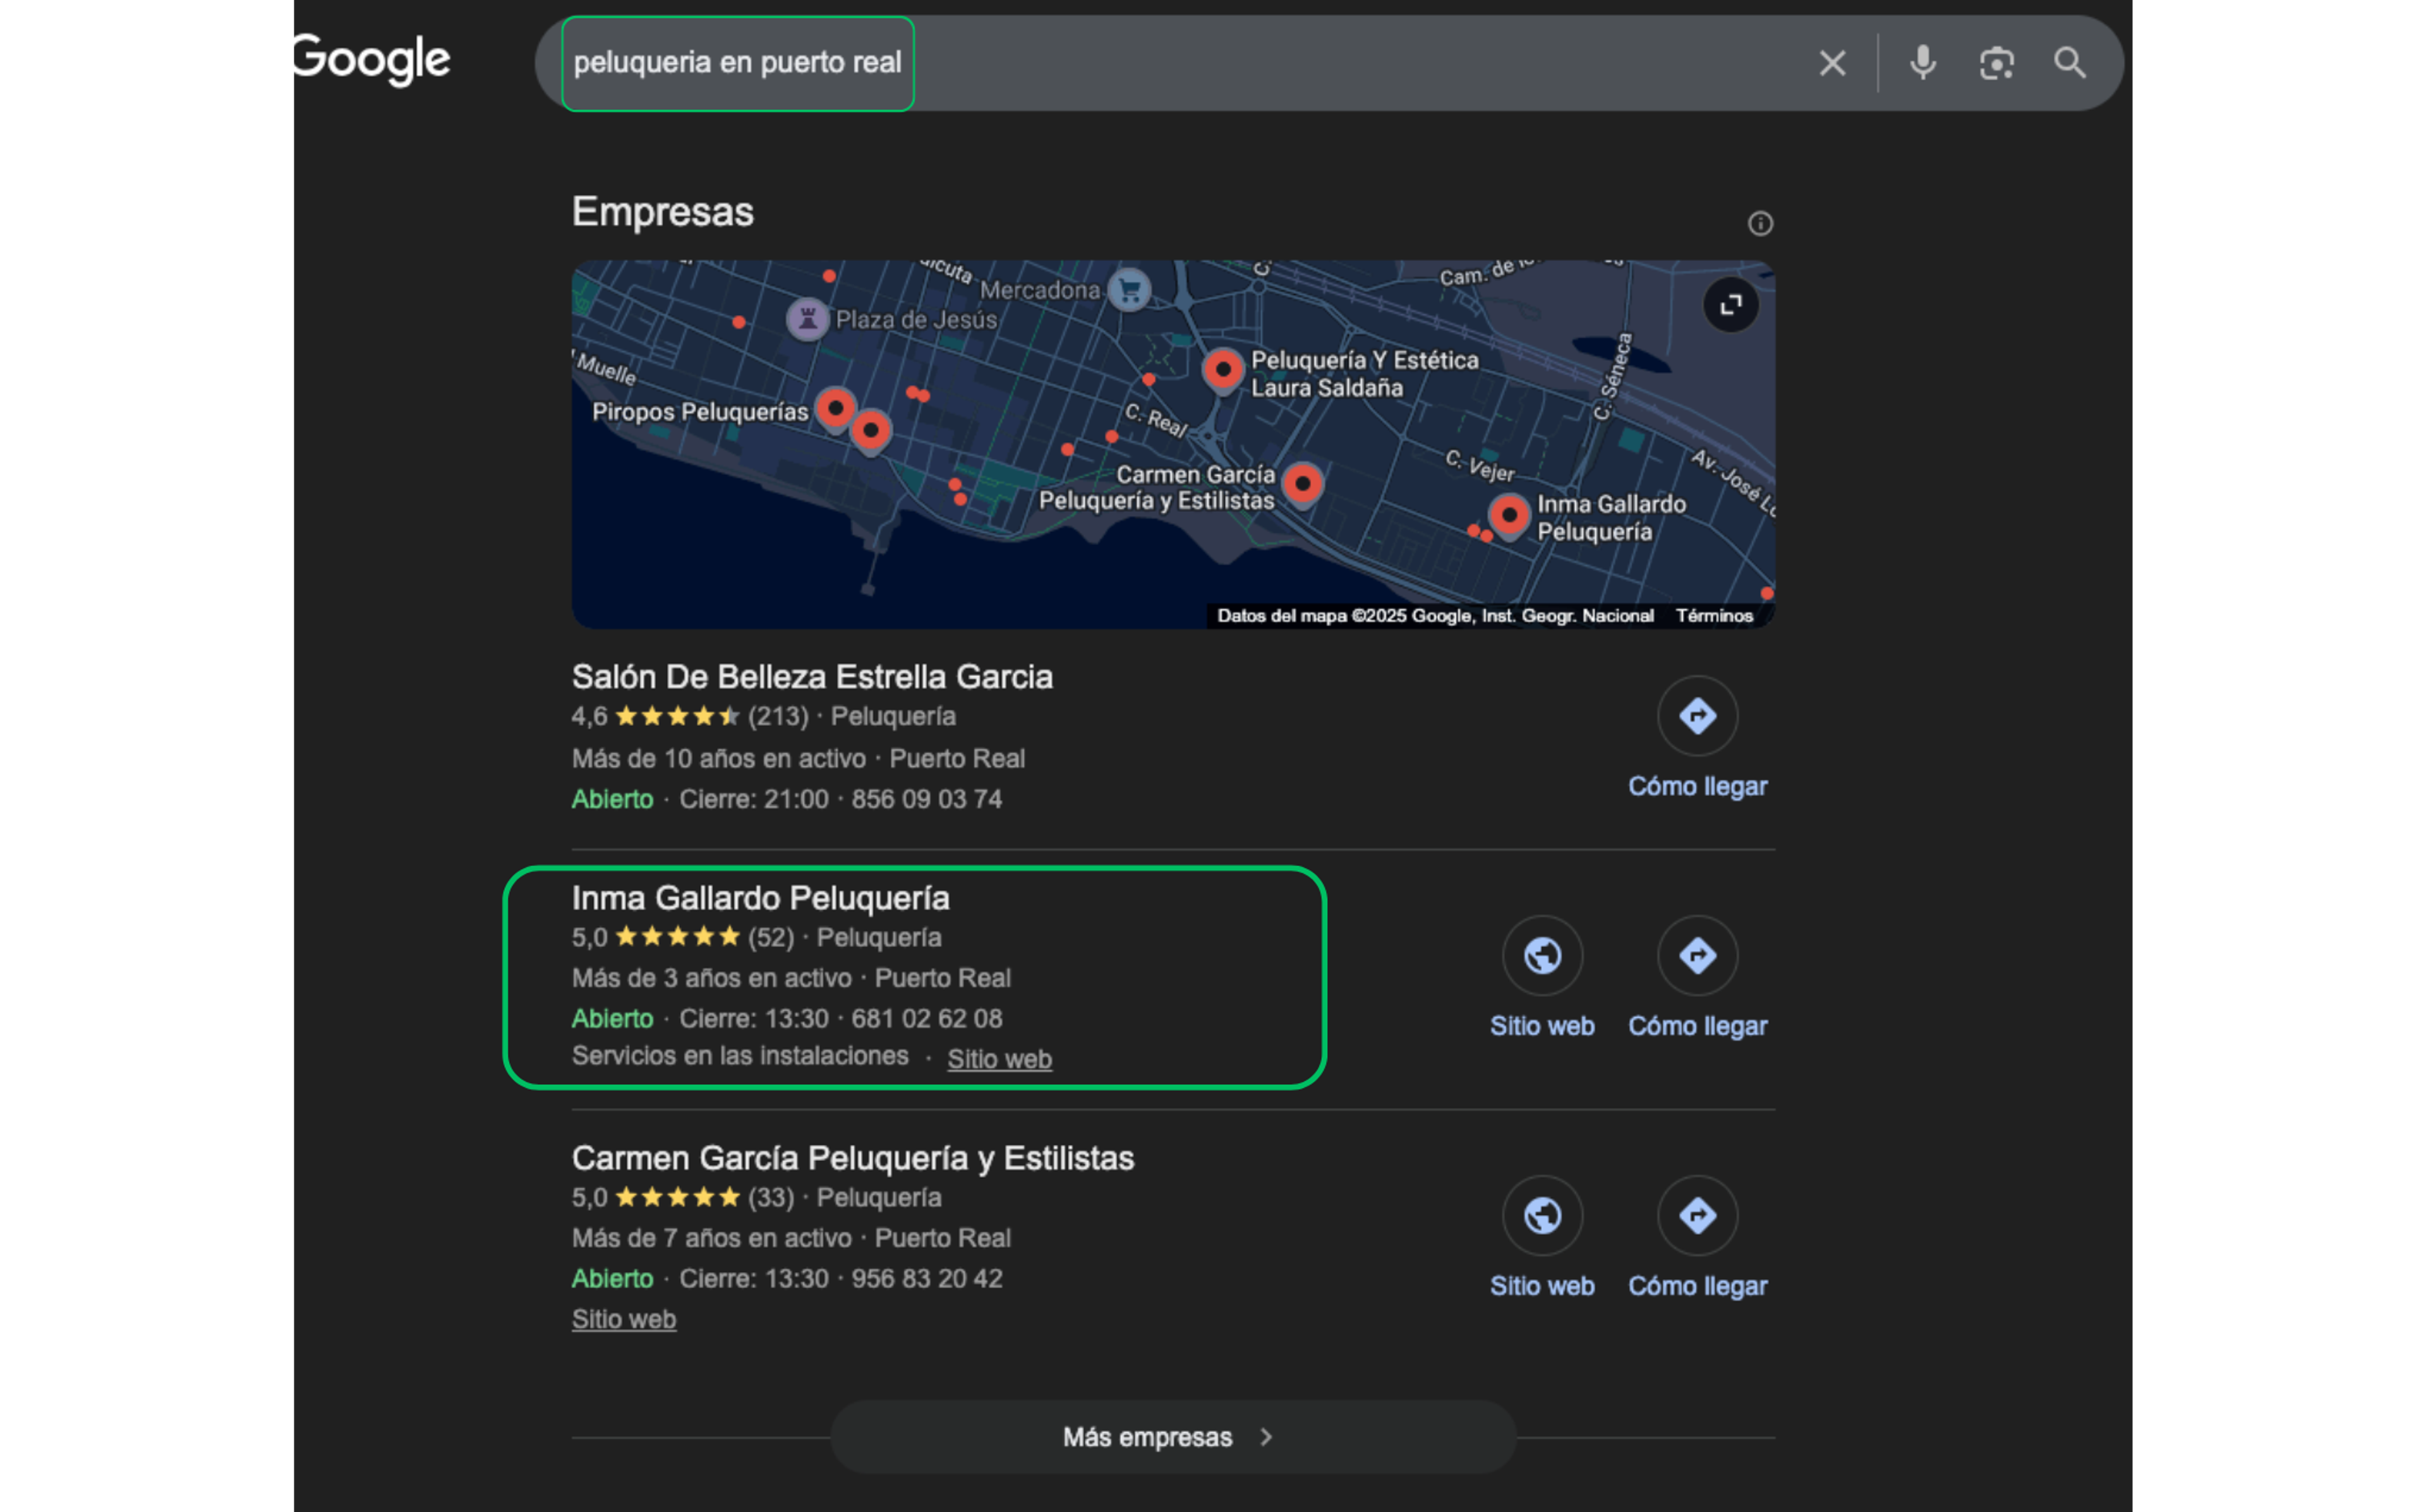This screenshot has height=1512, width=2426.
Task: Get directions icon for Carmen García Peluquería
Action: coord(1697,1216)
